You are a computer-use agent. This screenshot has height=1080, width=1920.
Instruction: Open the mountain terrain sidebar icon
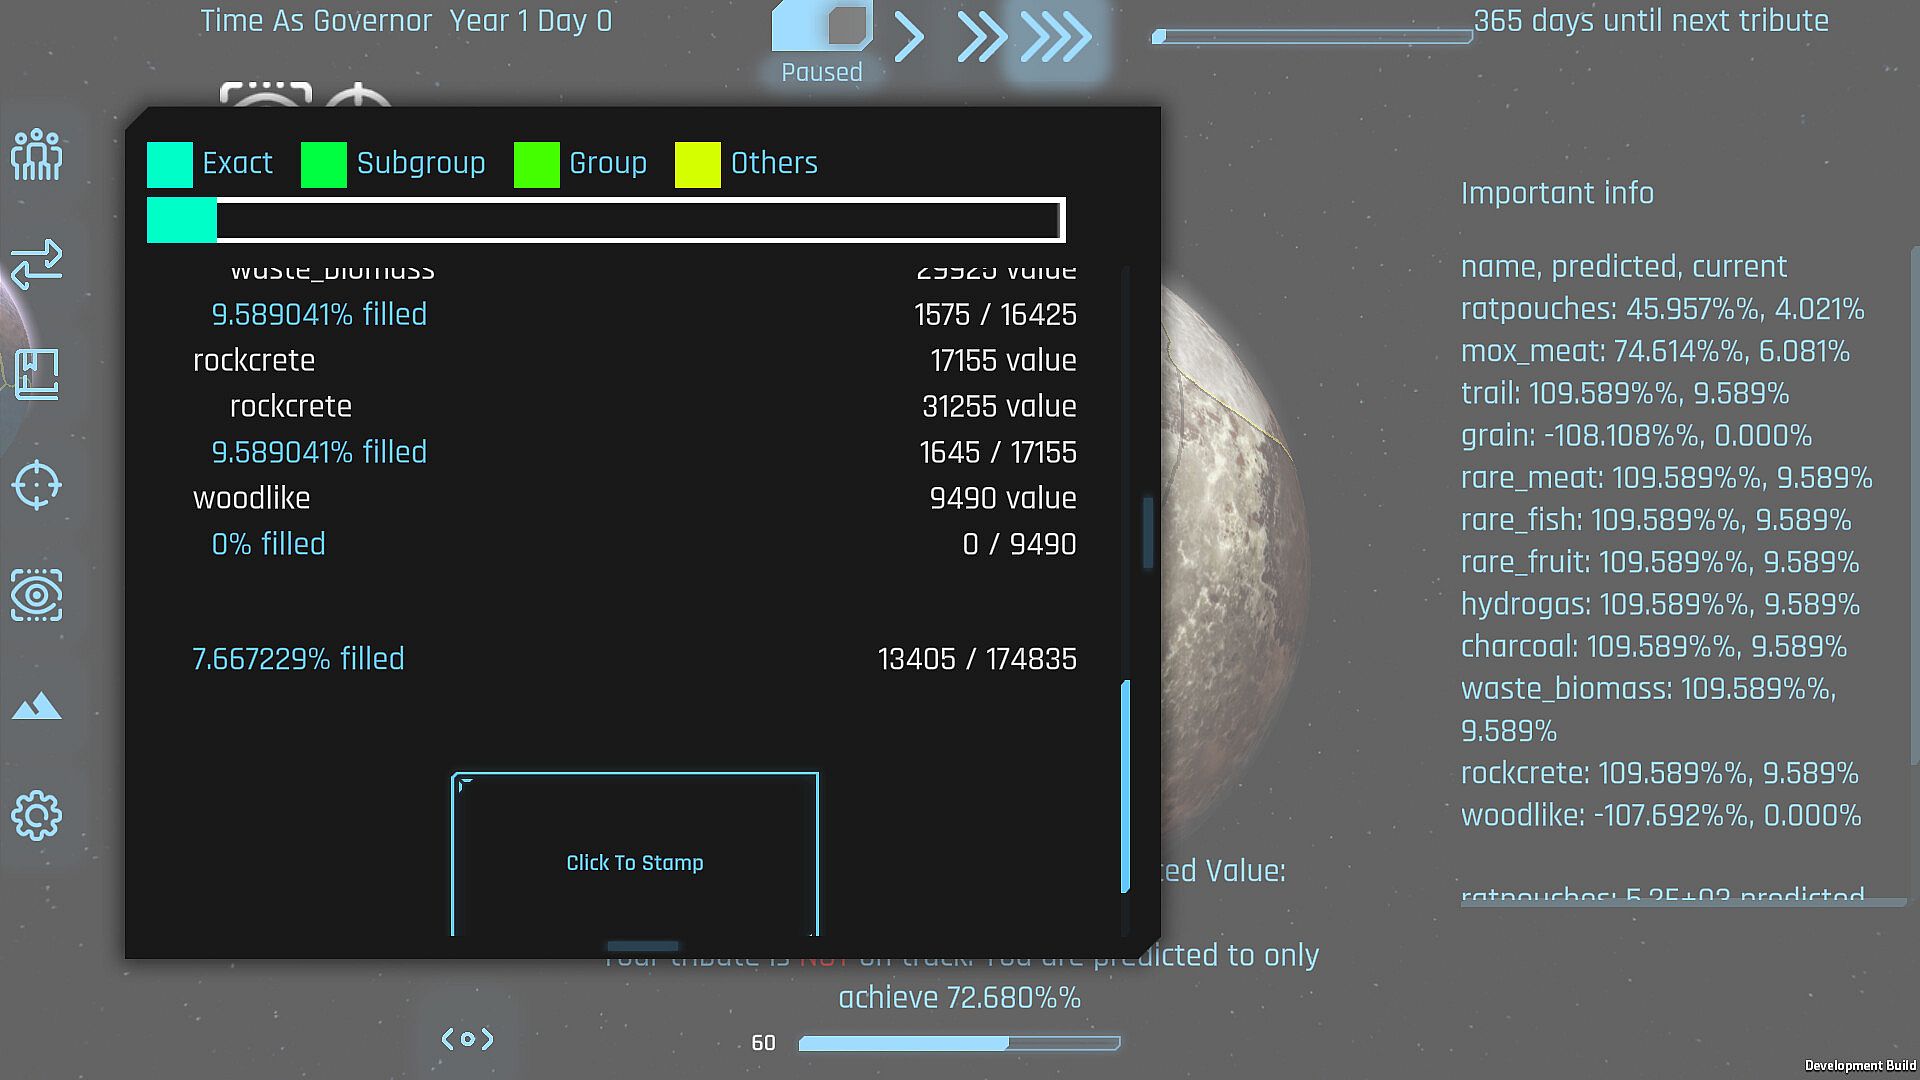coord(37,706)
